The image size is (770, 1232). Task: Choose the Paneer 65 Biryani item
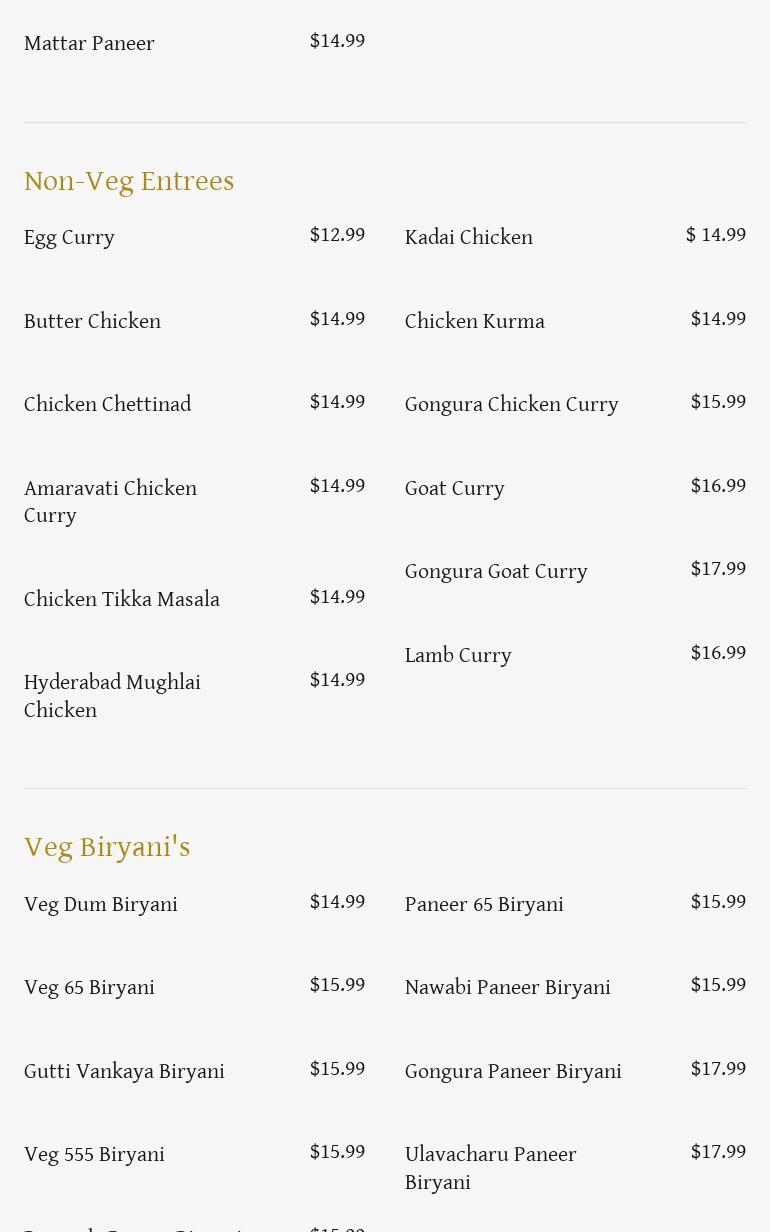pos(484,905)
